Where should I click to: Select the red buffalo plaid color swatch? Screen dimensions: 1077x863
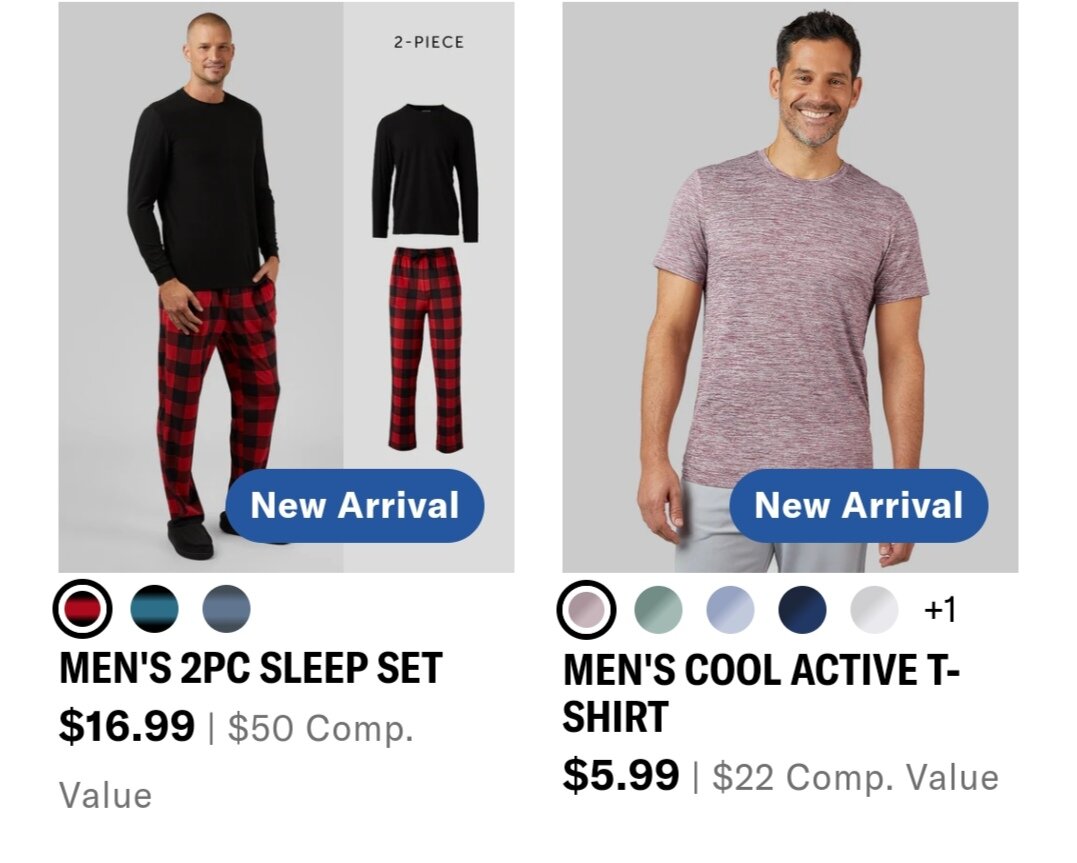click(82, 609)
